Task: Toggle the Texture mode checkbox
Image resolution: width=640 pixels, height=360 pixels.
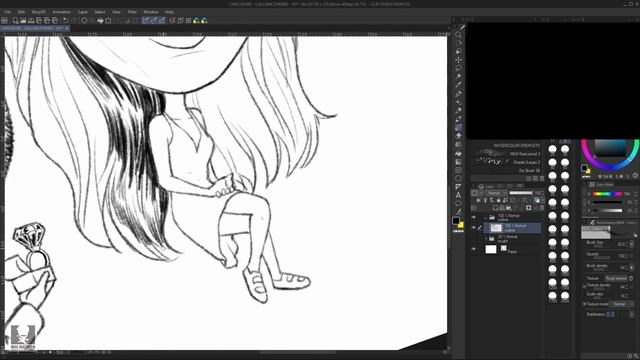Action: coord(584,304)
